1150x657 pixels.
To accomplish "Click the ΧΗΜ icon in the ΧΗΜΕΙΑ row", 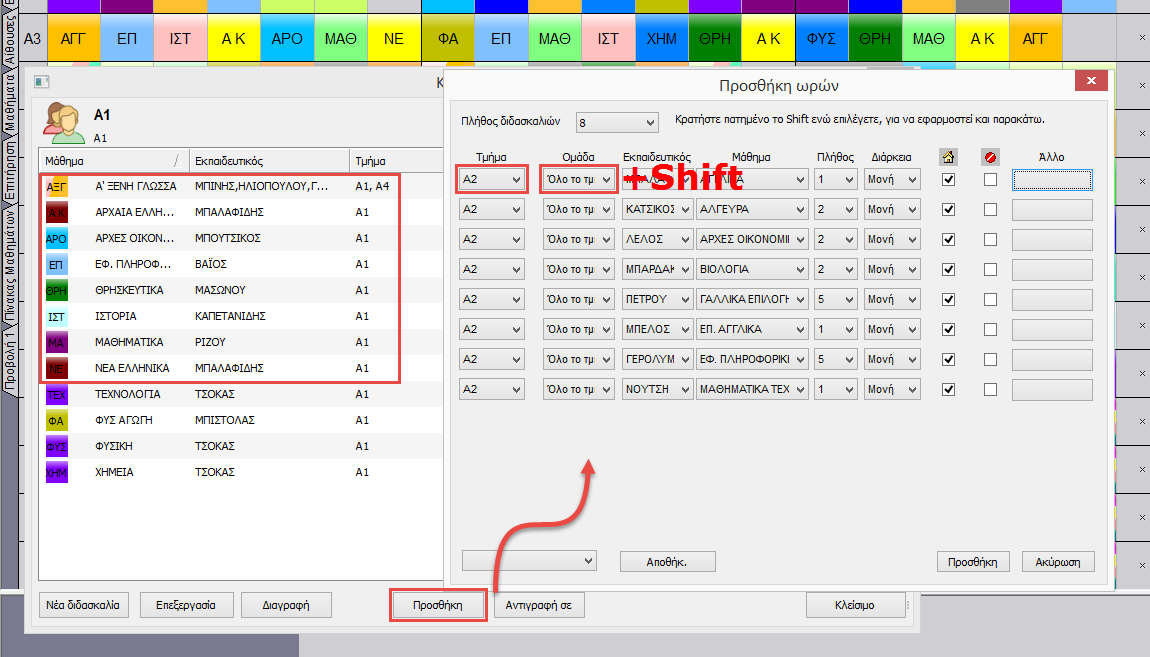I will pos(57,472).
